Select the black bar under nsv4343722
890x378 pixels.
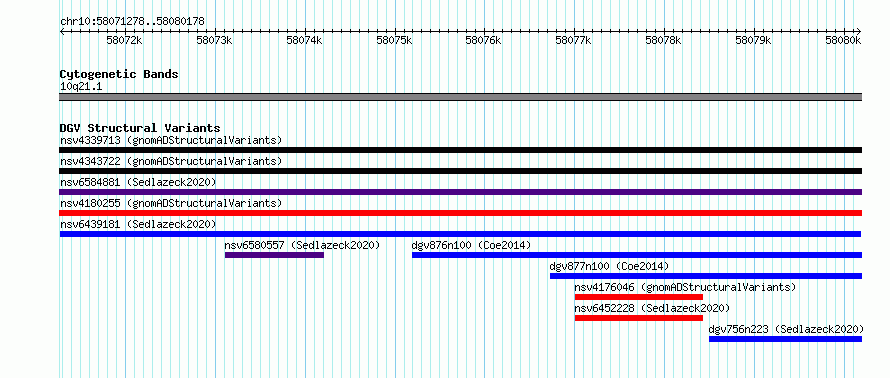point(460,171)
